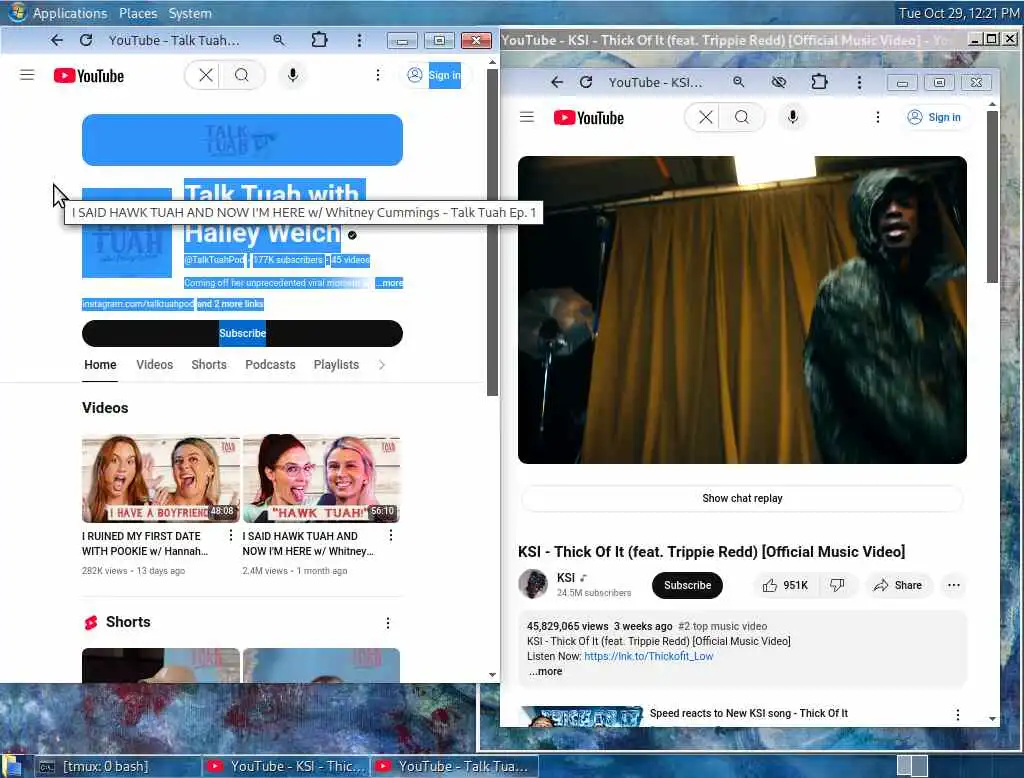
Task: Clear search with X in KSI window
Action: pos(705,117)
